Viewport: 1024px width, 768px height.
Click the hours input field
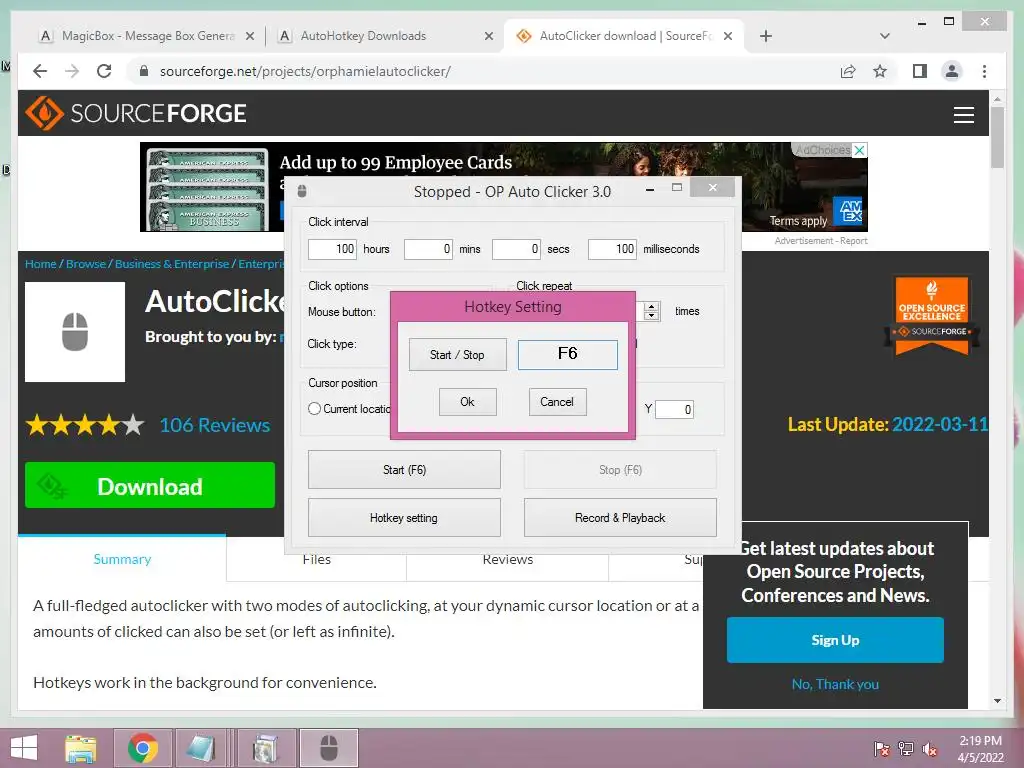coord(332,249)
